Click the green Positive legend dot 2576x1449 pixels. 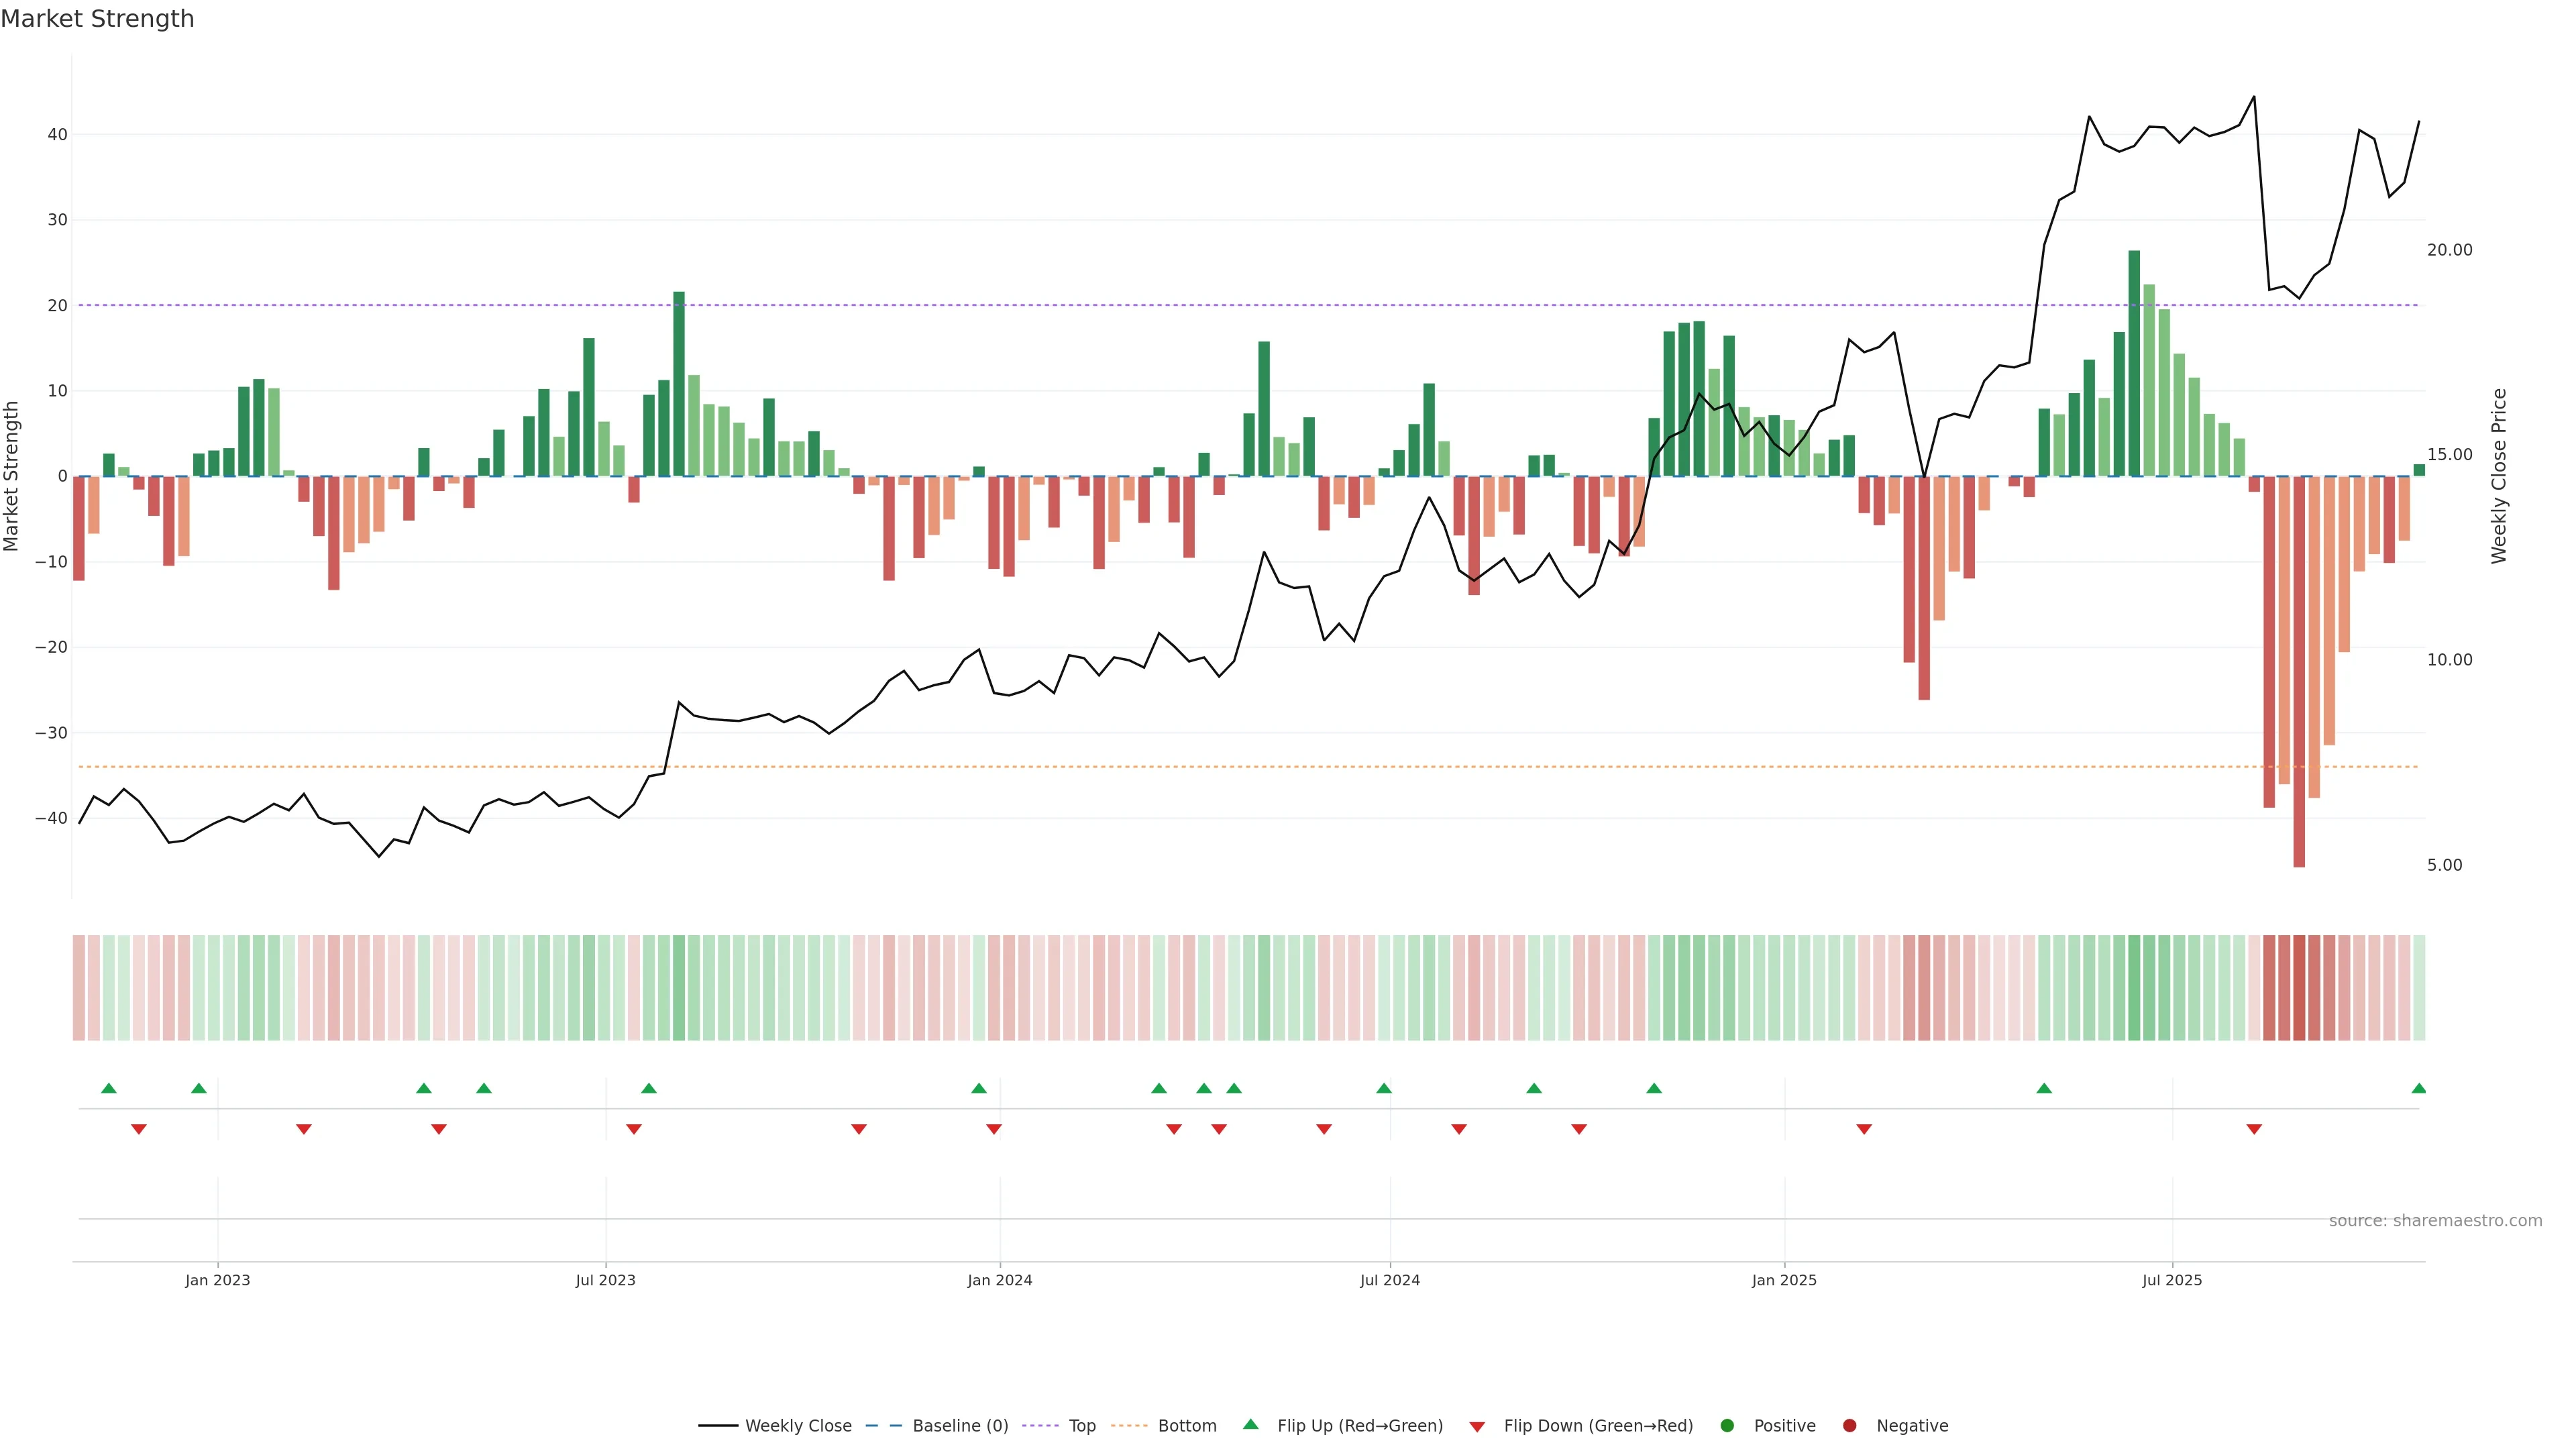click(1727, 1425)
